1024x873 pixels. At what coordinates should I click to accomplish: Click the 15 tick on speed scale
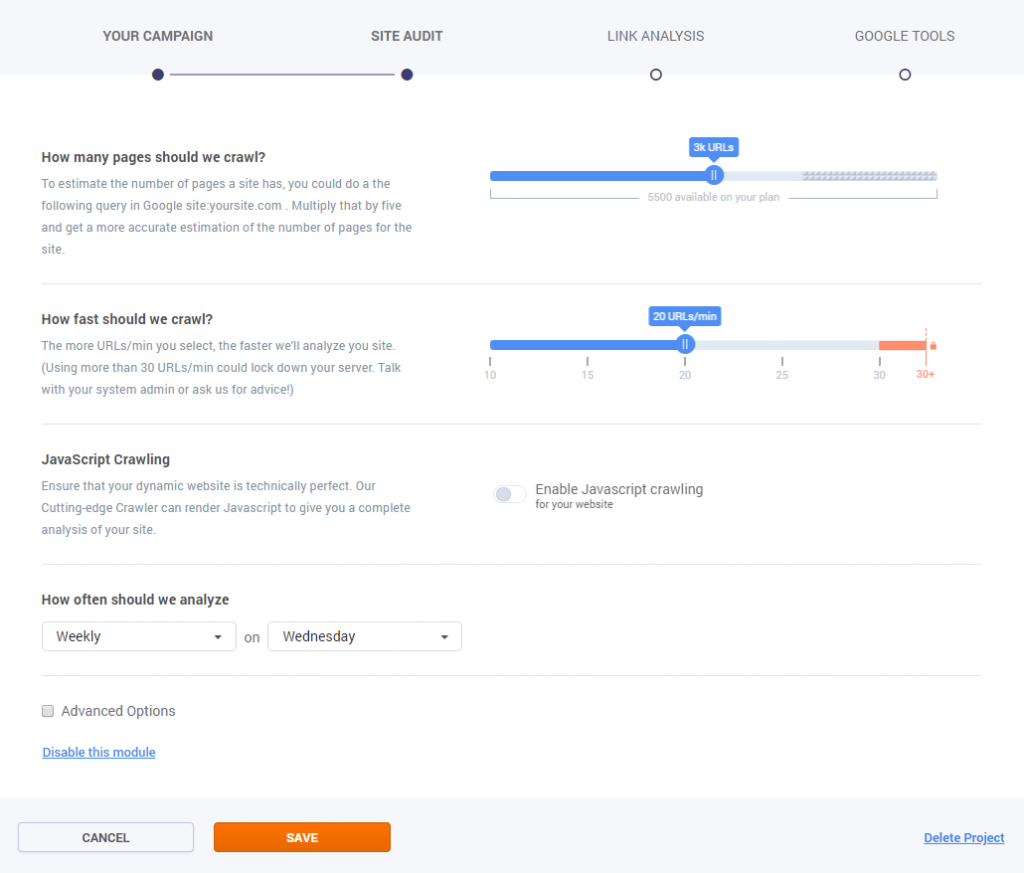[588, 375]
